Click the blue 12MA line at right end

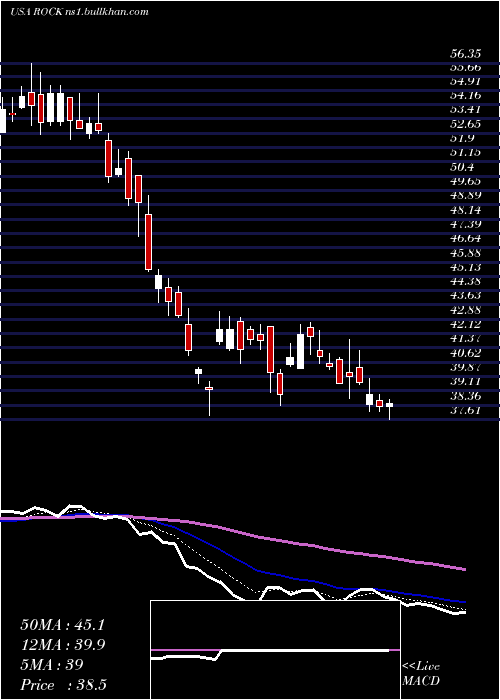(462, 601)
